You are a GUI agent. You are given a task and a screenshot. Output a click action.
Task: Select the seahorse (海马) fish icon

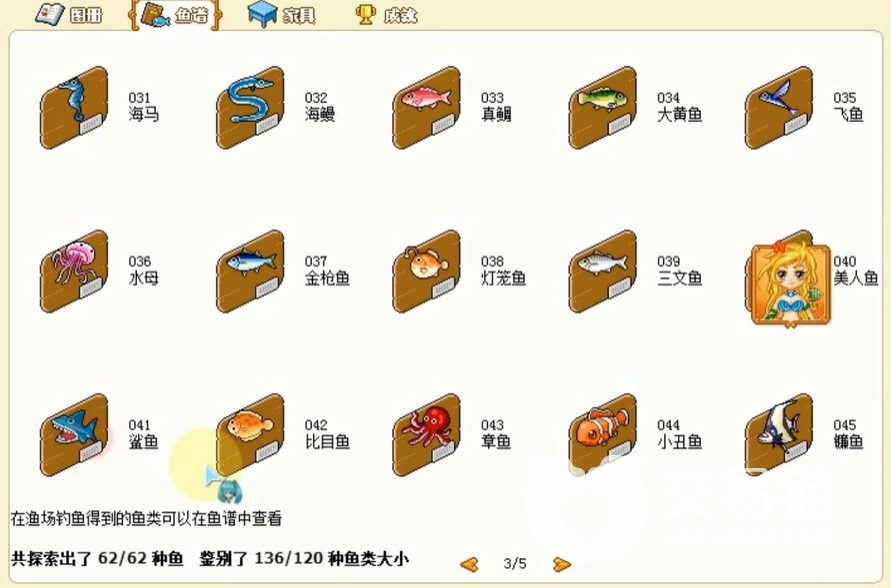coord(74,108)
